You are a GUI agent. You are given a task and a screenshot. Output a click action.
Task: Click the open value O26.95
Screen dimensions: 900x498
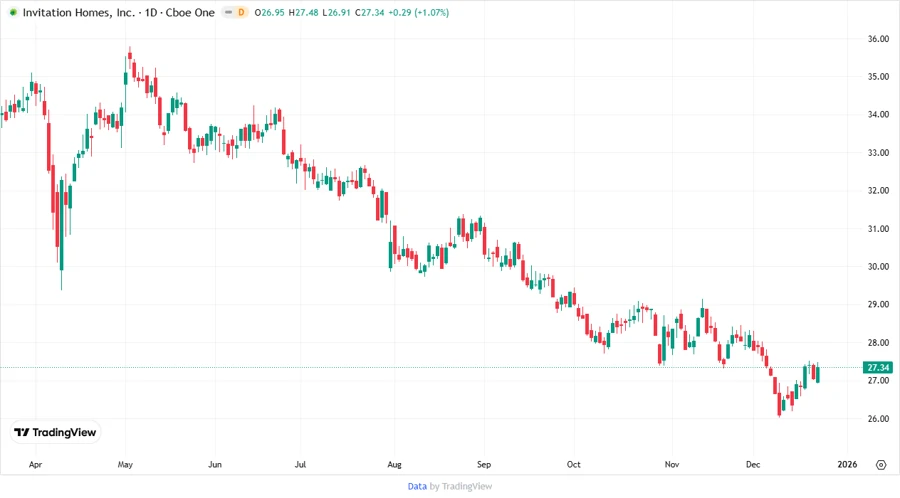[269, 12]
